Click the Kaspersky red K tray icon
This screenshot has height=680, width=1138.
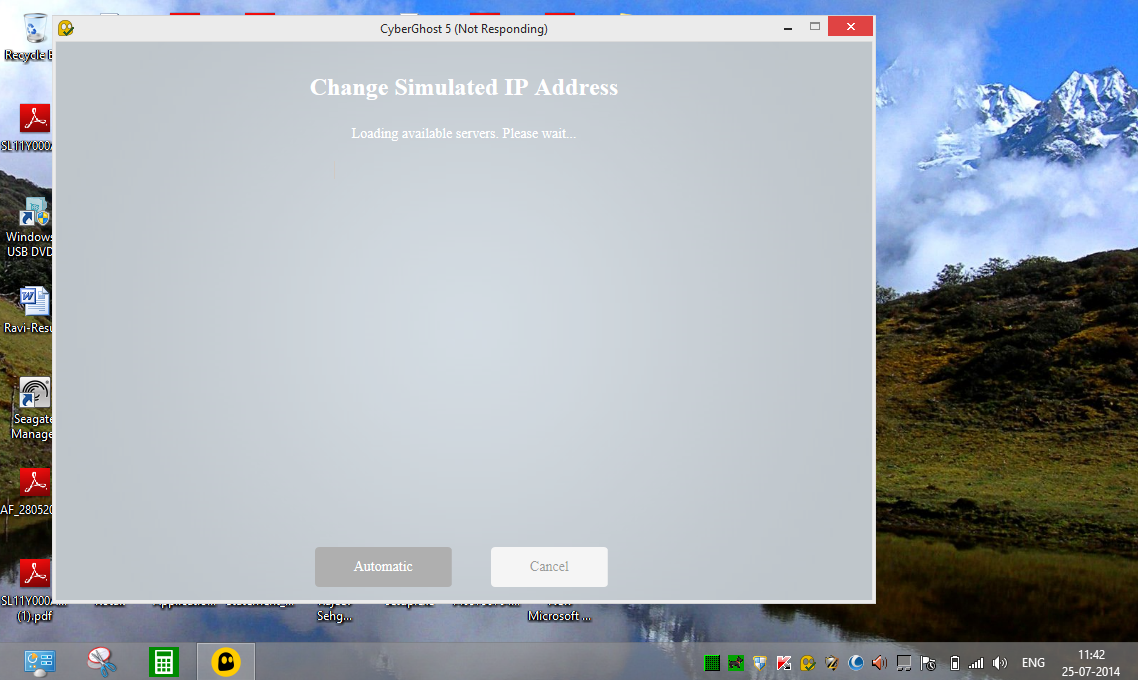tap(784, 663)
